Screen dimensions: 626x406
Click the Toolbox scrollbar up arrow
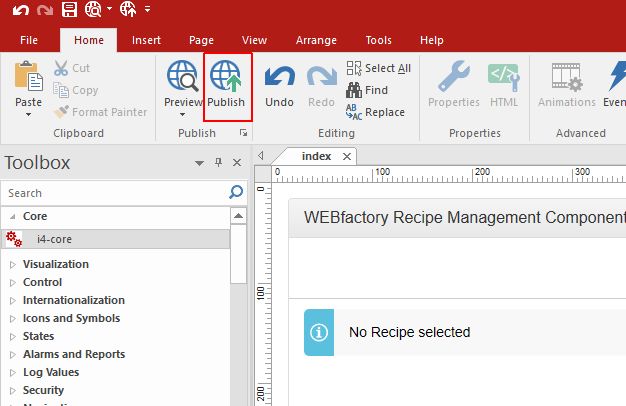click(x=238, y=216)
